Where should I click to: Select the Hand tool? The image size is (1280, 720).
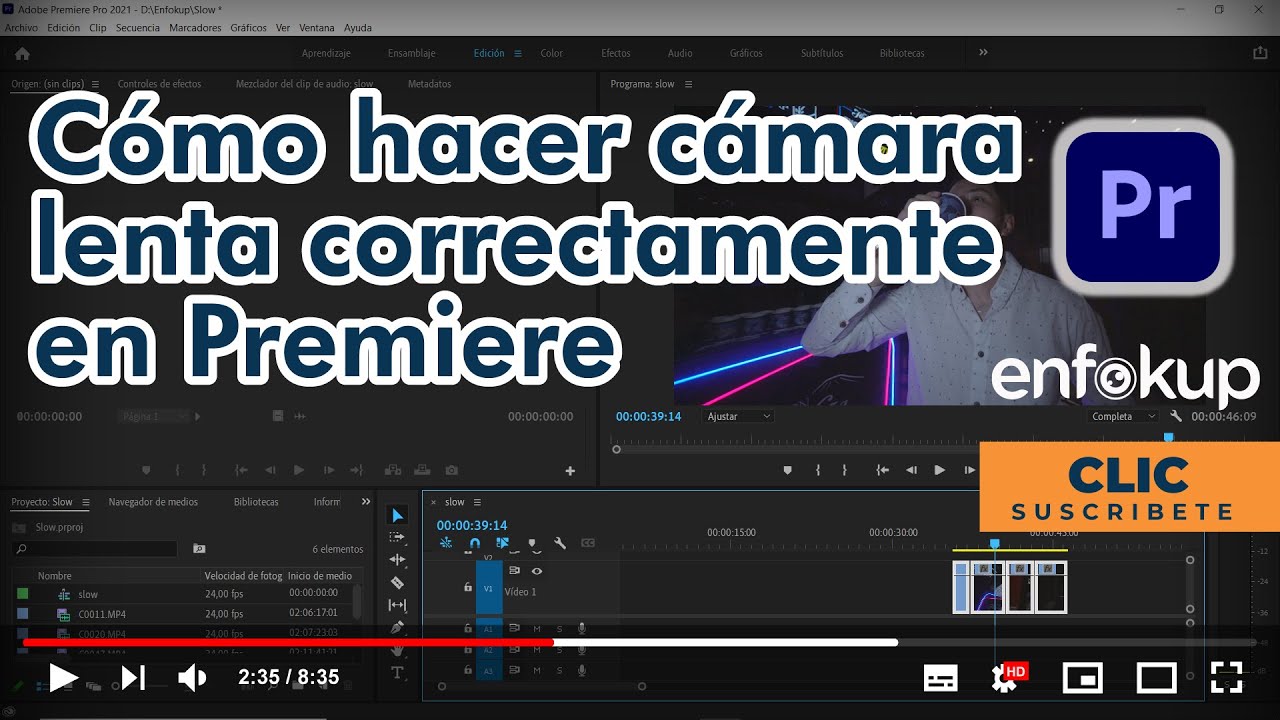pos(397,650)
